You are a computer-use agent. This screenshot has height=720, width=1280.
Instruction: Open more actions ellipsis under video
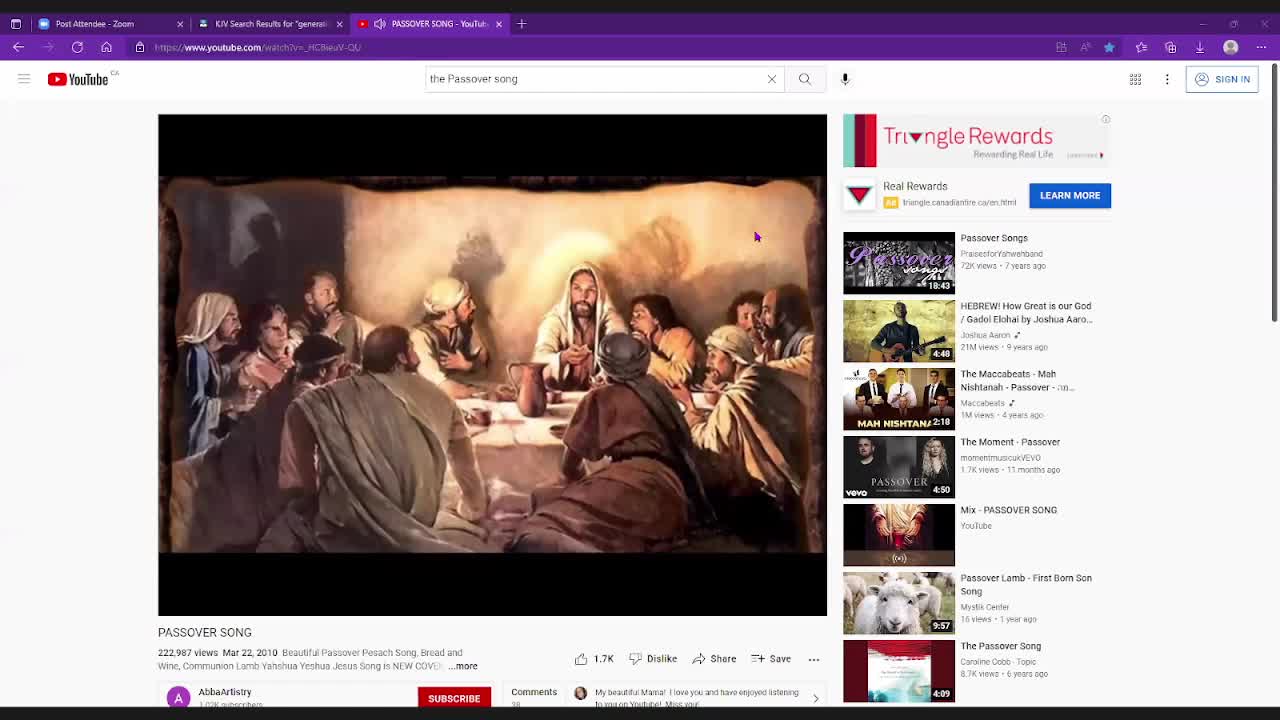[814, 659]
